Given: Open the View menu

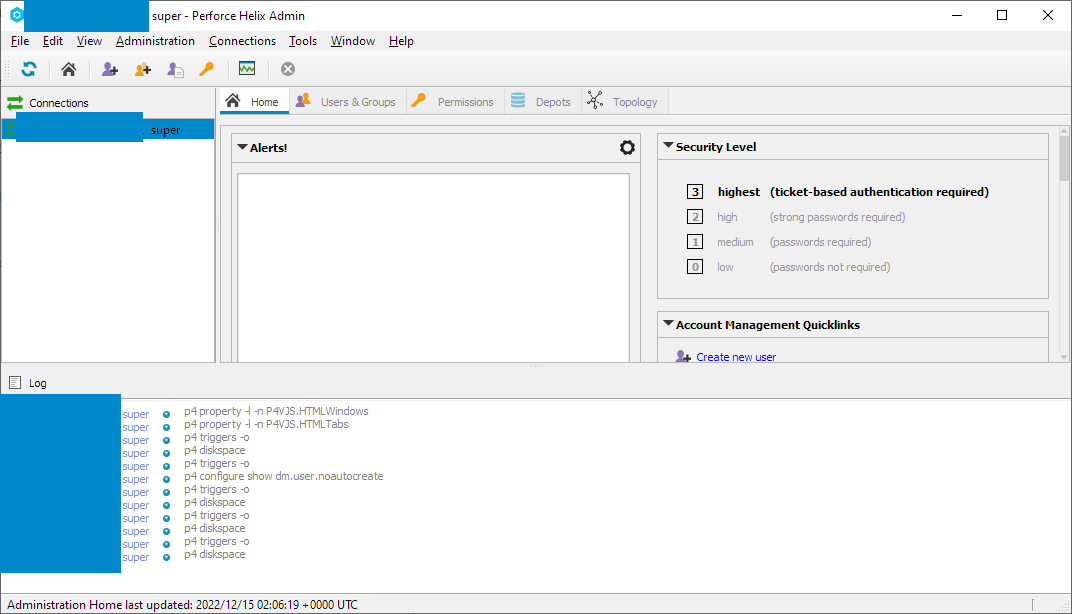Looking at the screenshot, I should point(89,41).
